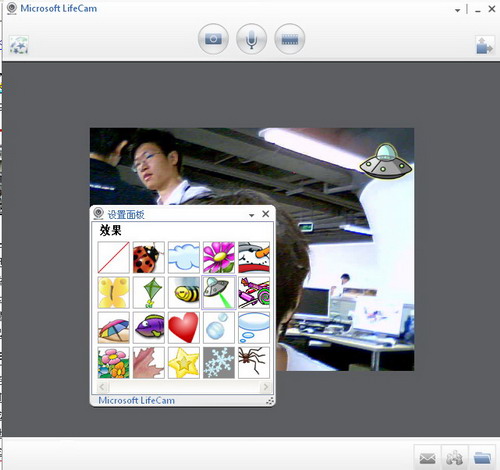Click the export arrow icon at top right
This screenshot has height=470, width=500.
[485, 45]
